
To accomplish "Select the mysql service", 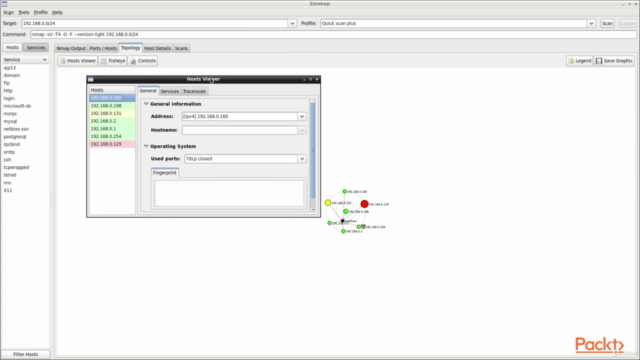I will 10,121.
